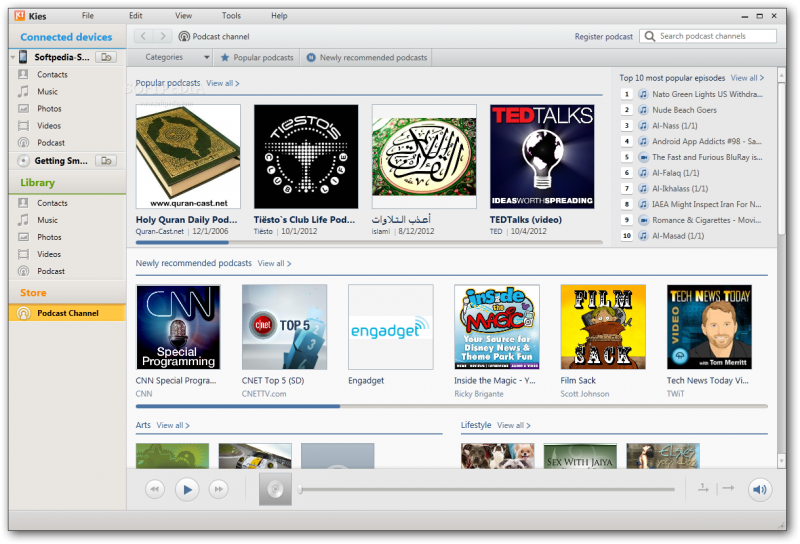Screen dimensions: 800x544
Task: Open the Holy Quran Daily Podcast thumbnail
Action: [188, 157]
